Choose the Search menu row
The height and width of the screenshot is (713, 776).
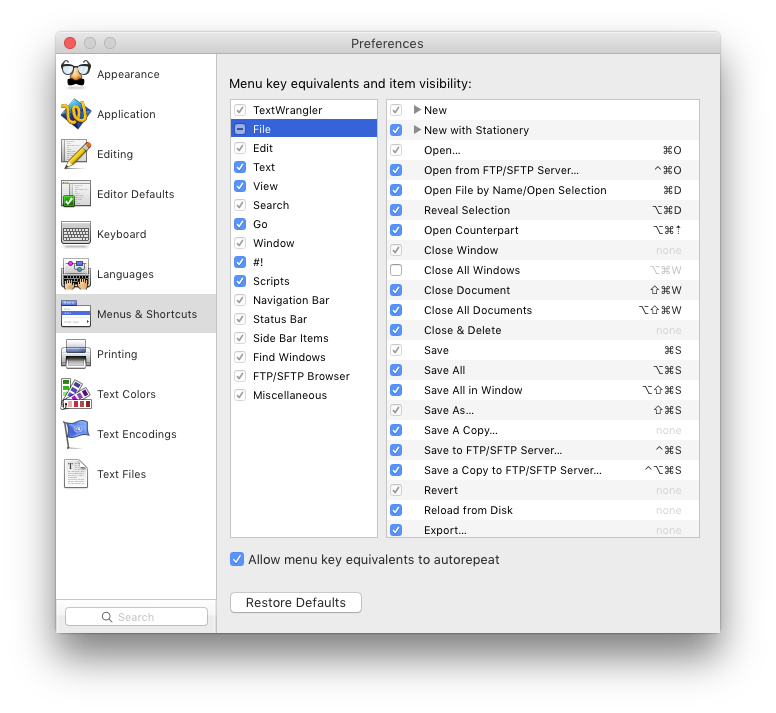click(304, 205)
